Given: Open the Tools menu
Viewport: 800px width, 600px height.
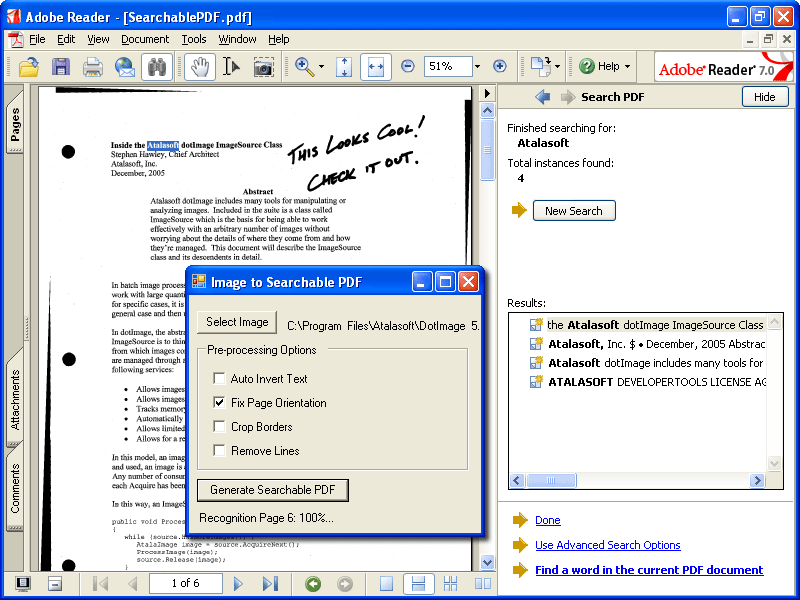Looking at the screenshot, I should pos(194,39).
